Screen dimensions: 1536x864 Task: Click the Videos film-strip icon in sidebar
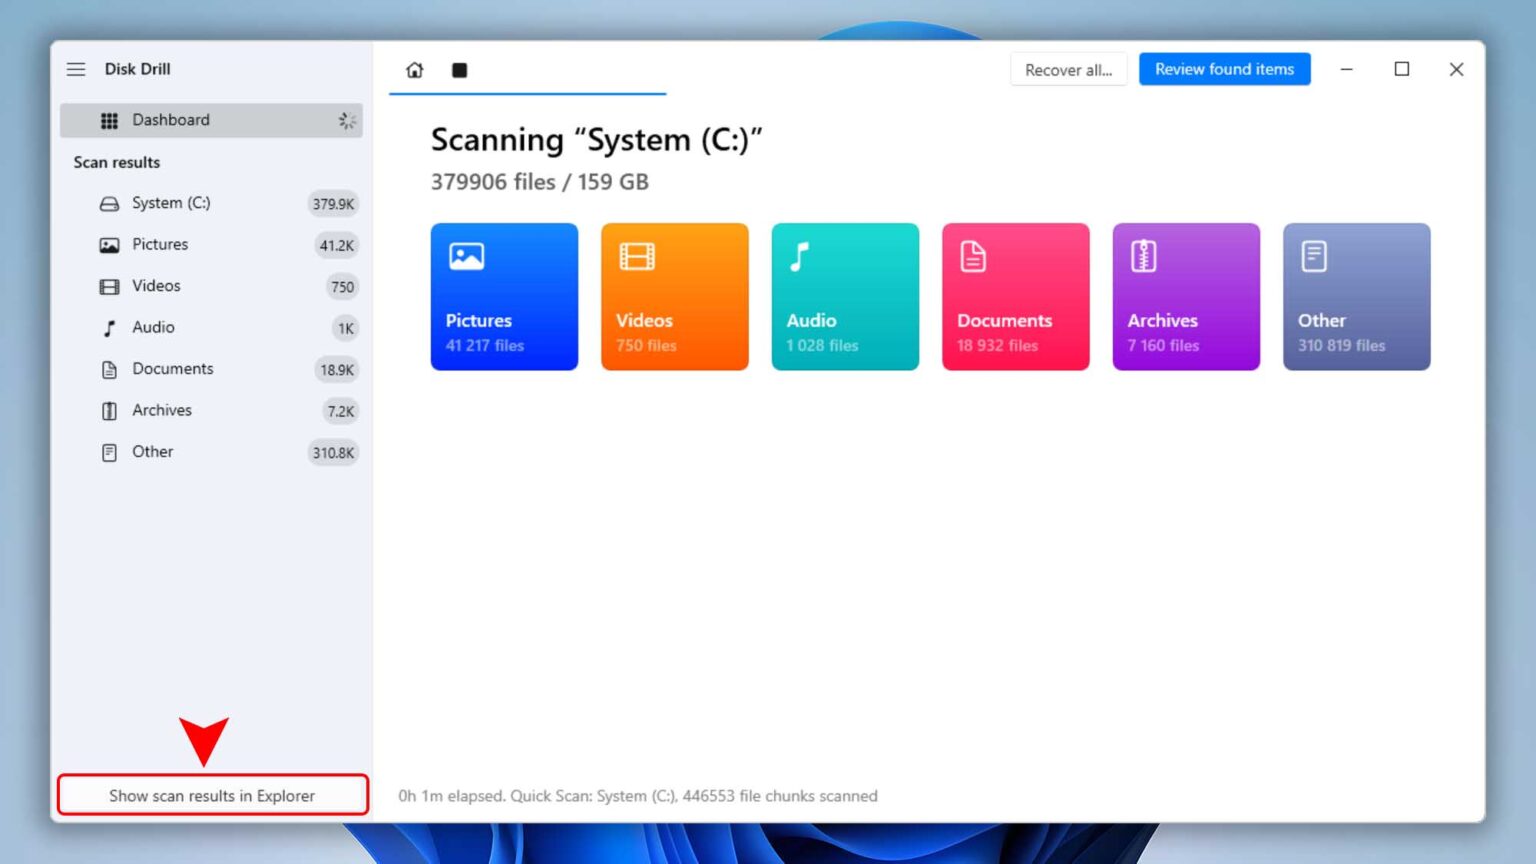coord(108,286)
